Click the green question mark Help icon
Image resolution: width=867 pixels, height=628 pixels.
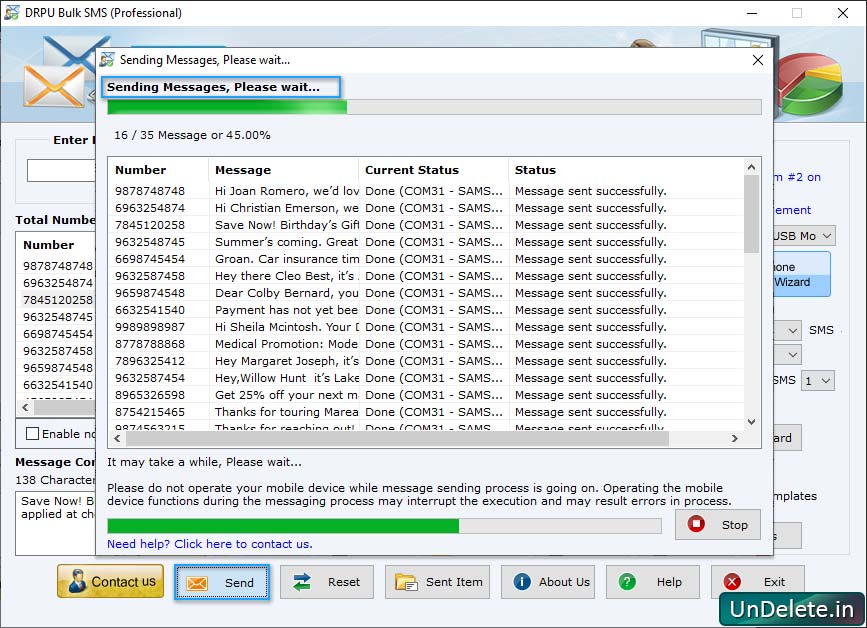(627, 582)
